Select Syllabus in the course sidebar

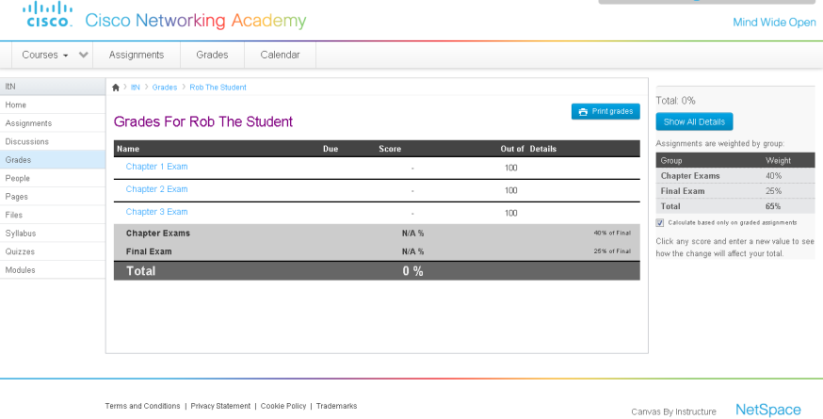click(x=21, y=233)
